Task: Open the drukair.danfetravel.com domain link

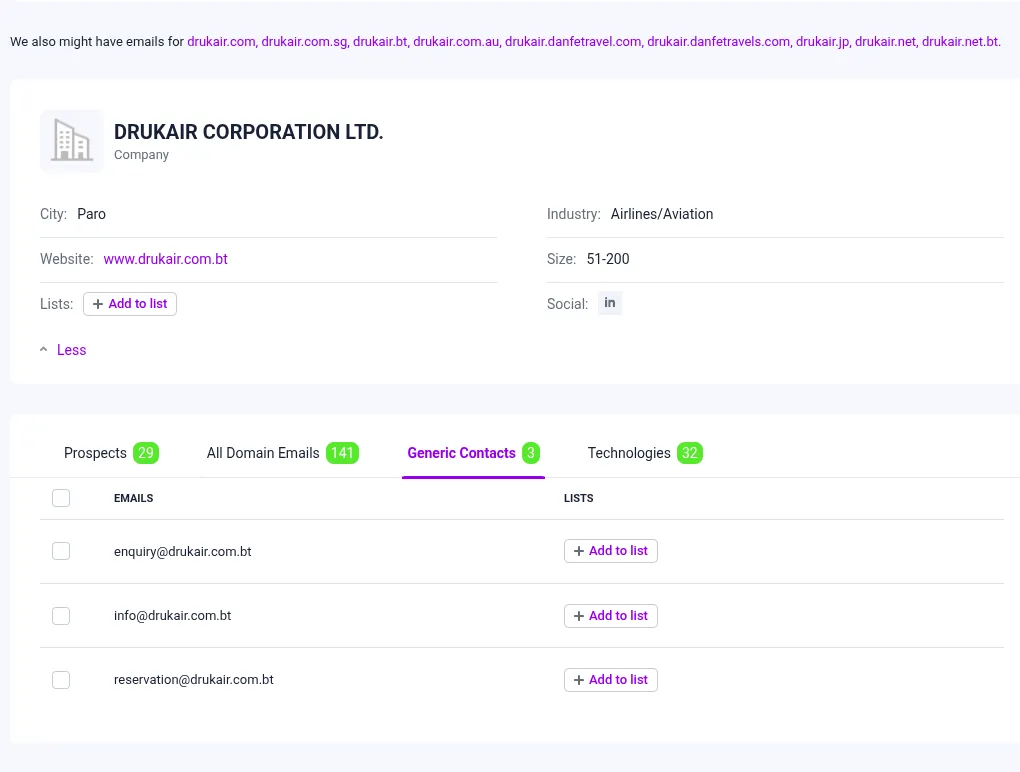Action: pos(573,42)
